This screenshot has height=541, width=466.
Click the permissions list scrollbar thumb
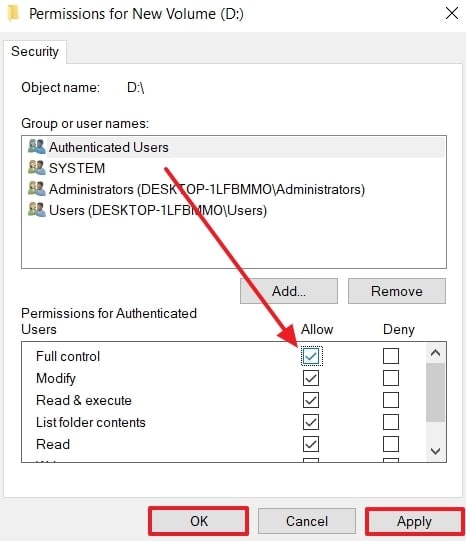point(435,392)
